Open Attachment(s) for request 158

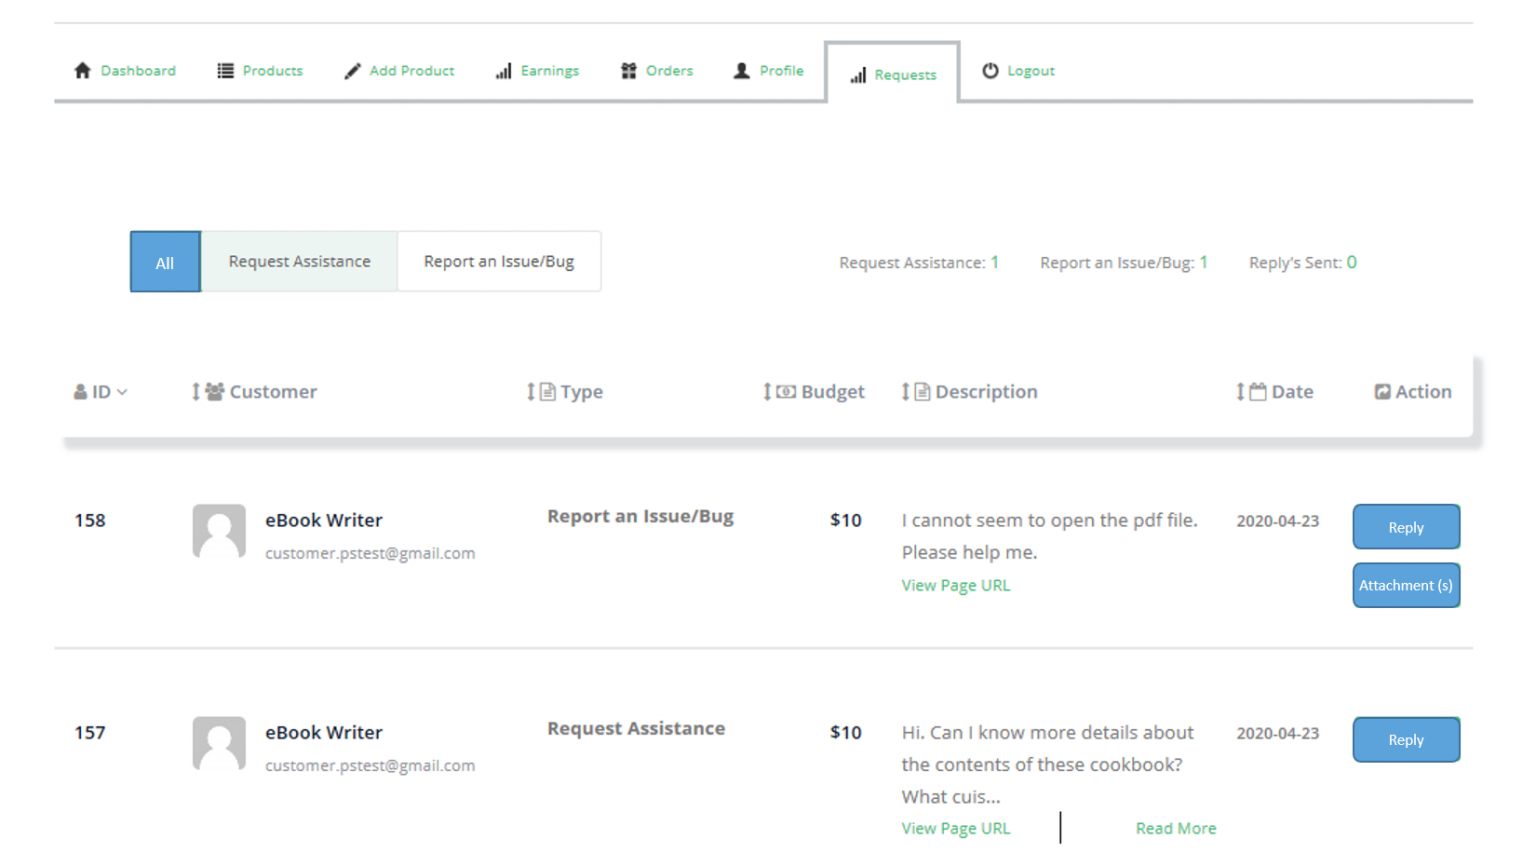[1405, 585]
